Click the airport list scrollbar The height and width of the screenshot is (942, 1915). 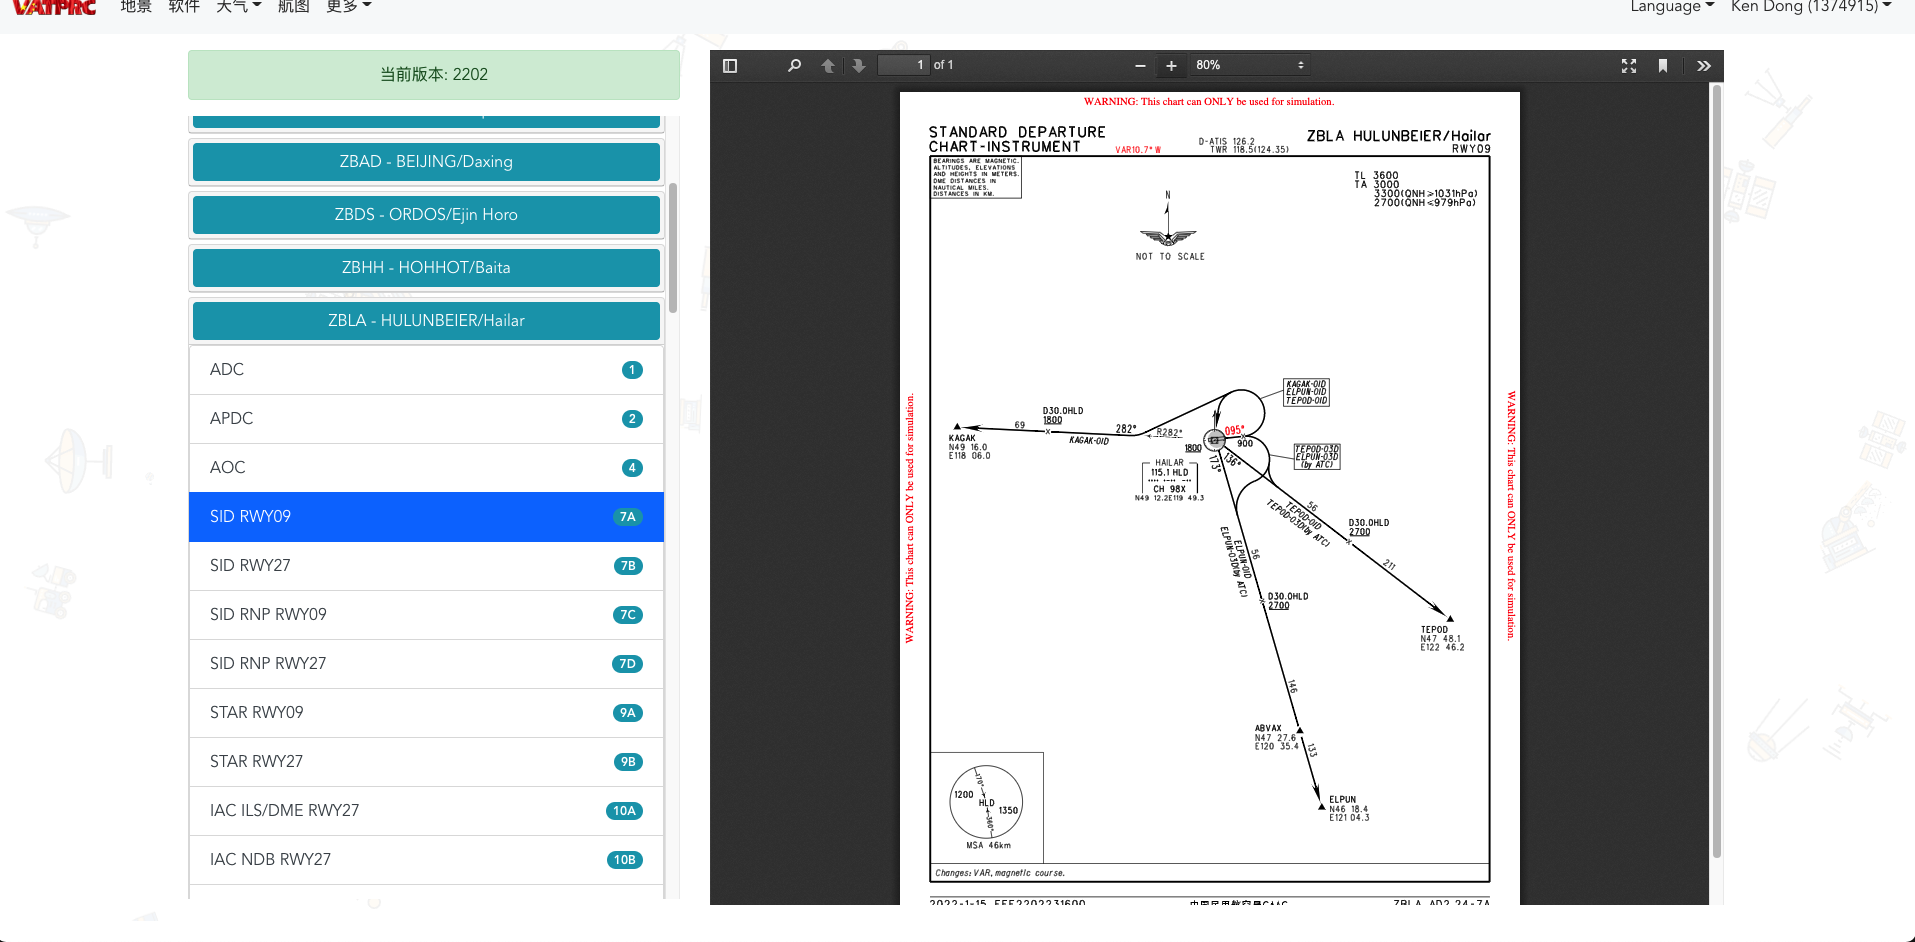(x=673, y=247)
